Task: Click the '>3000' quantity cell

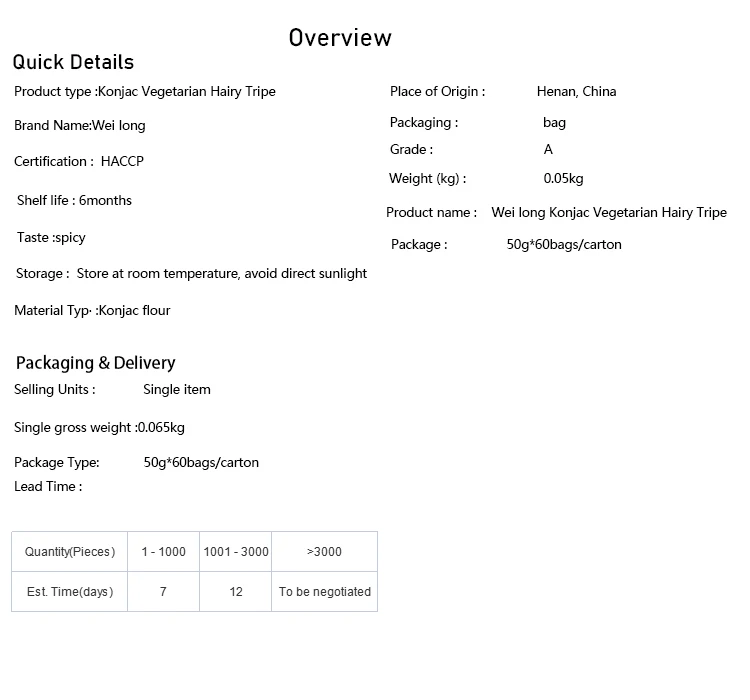Action: tap(324, 552)
